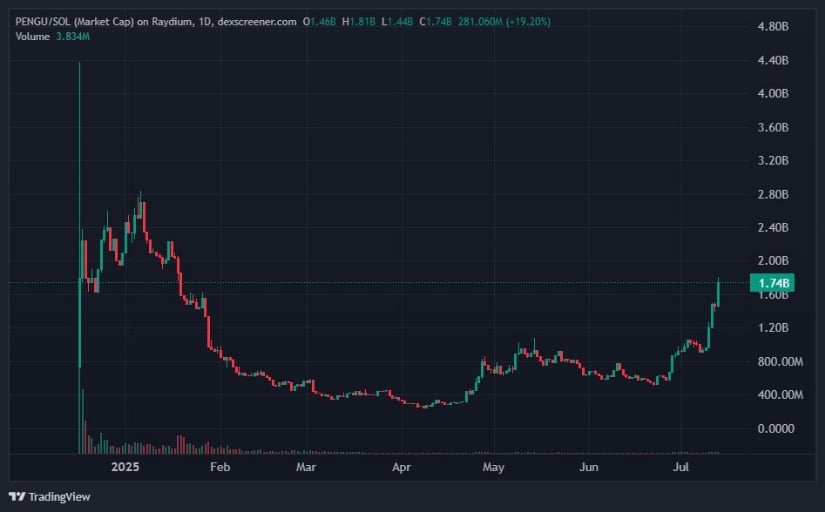Click the 2025 time axis label
The width and height of the screenshot is (825, 512).
(125, 467)
